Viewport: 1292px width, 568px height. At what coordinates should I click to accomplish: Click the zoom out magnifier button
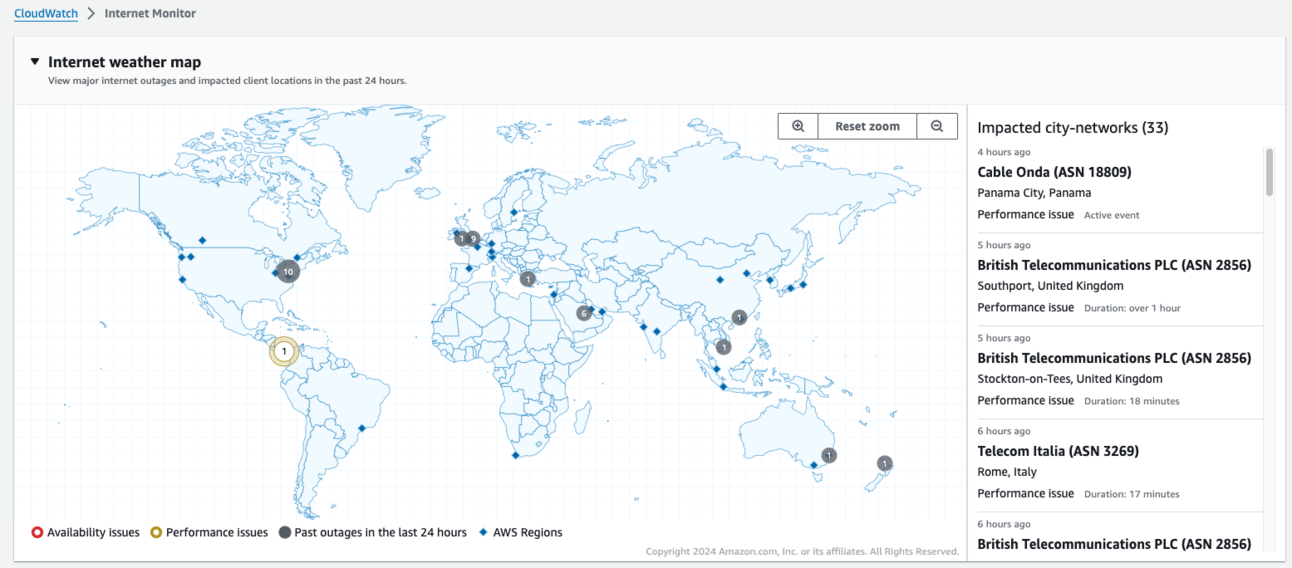[937, 126]
